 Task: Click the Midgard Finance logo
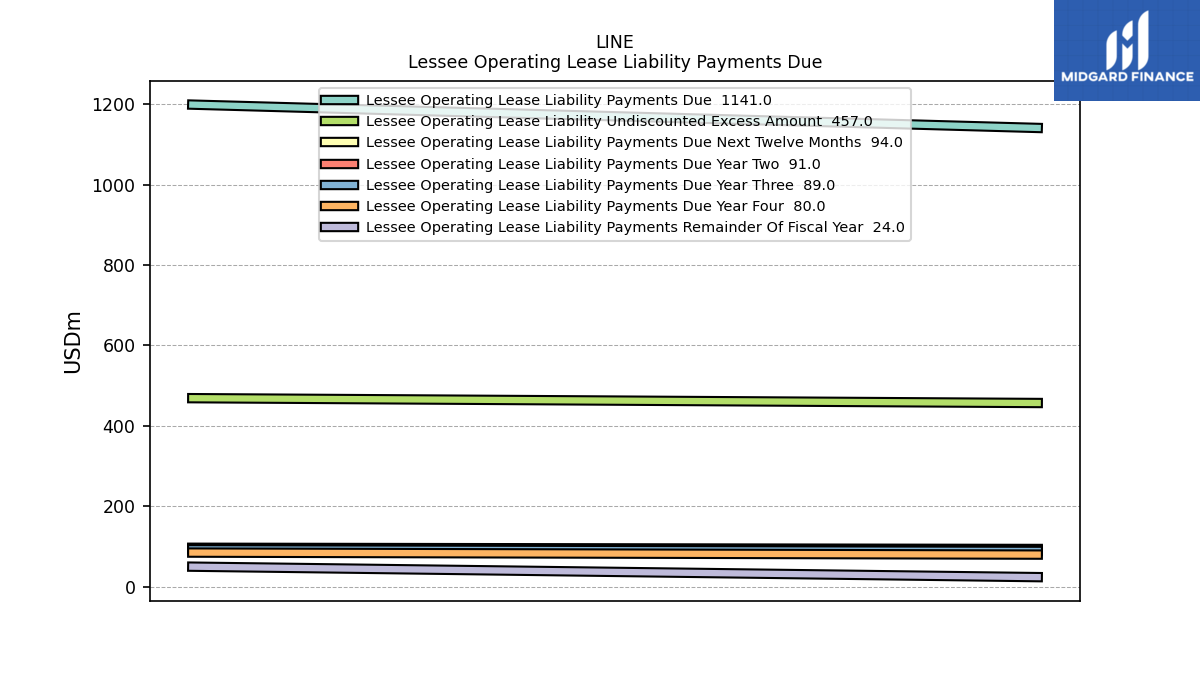click(1127, 50)
